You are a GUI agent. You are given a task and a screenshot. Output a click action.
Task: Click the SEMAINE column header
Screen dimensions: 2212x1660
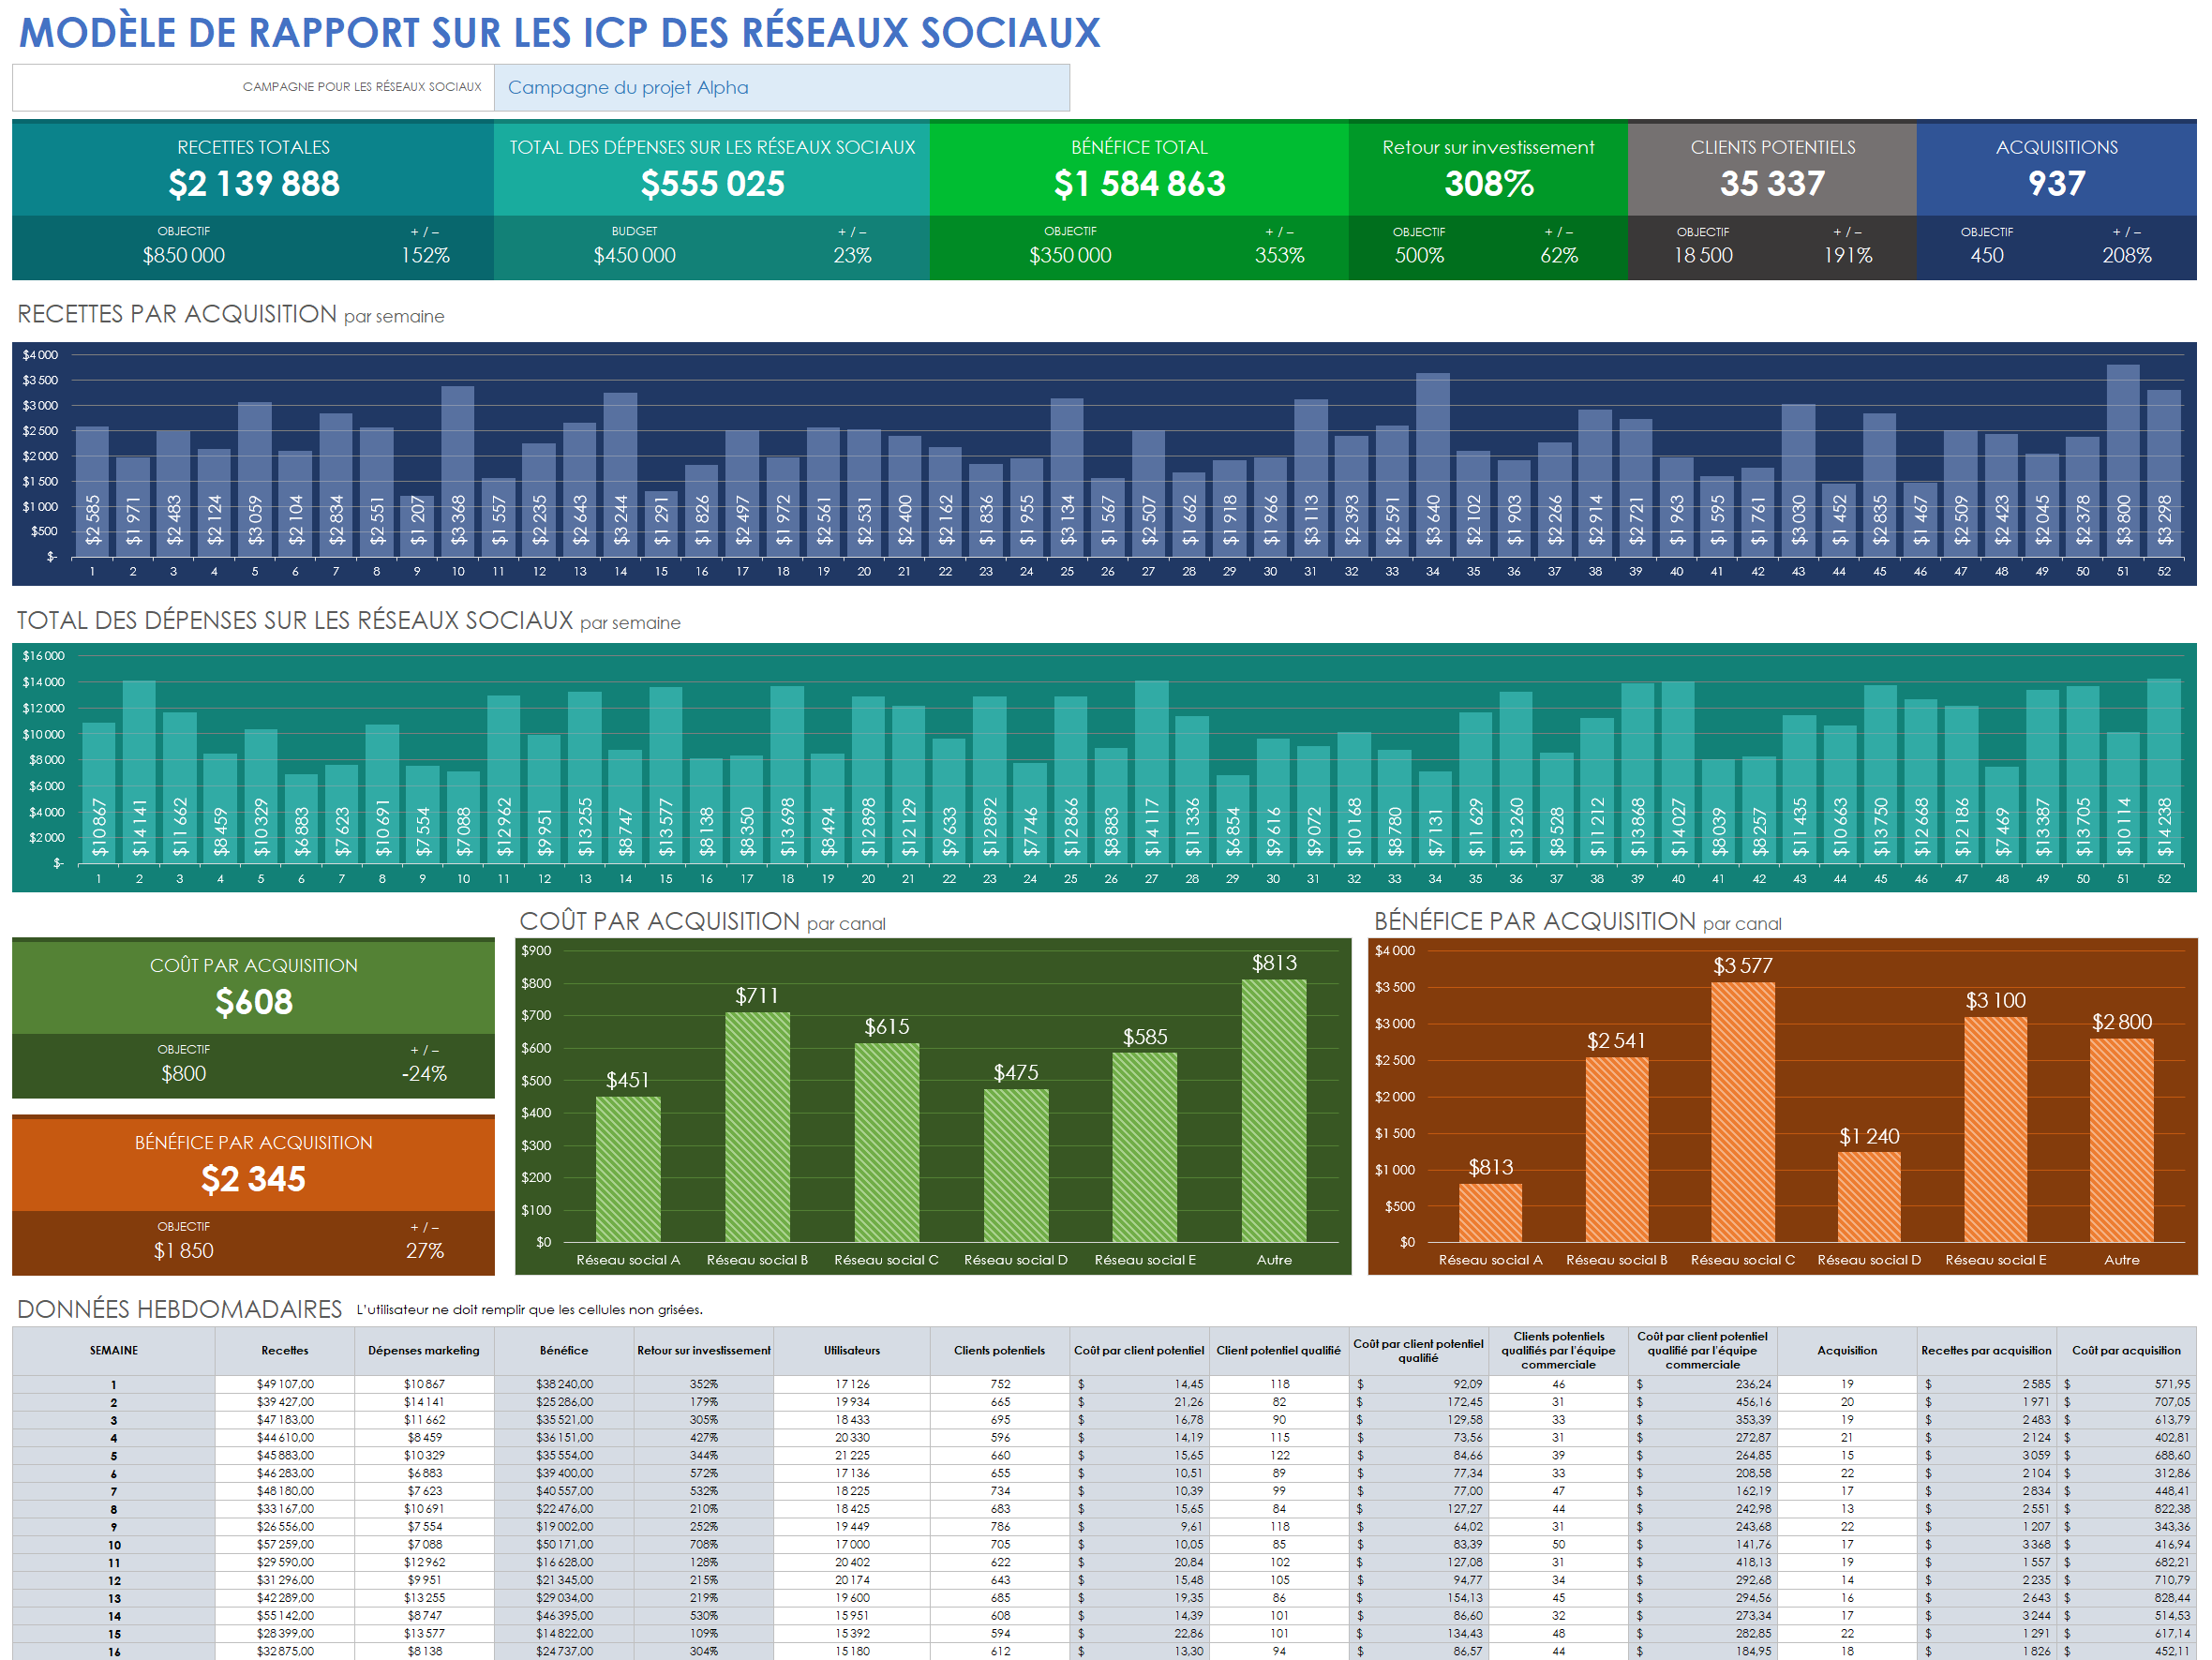tap(114, 1351)
